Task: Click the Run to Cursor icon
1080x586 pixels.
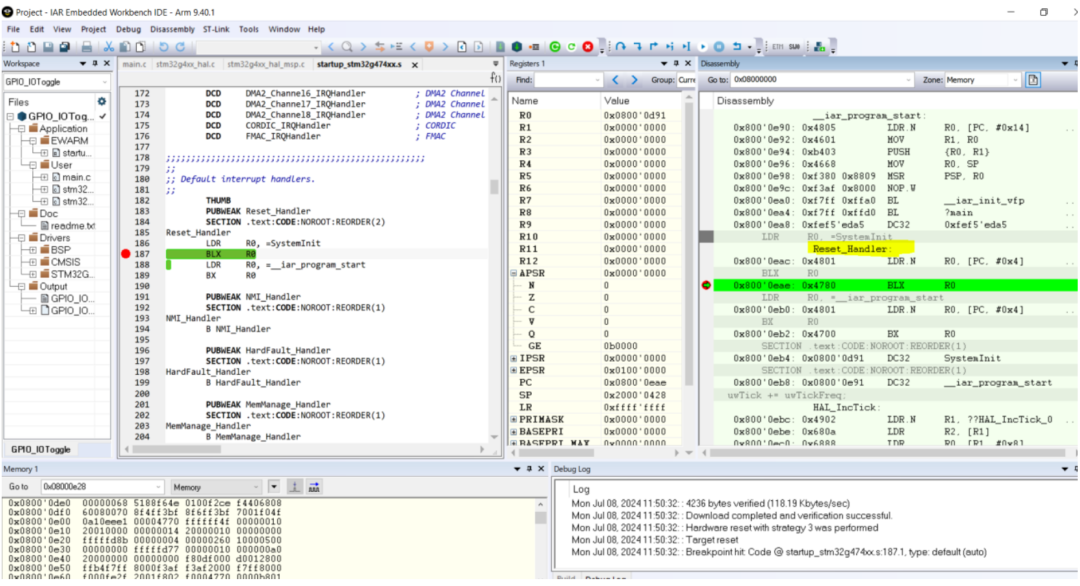Action: [687, 47]
